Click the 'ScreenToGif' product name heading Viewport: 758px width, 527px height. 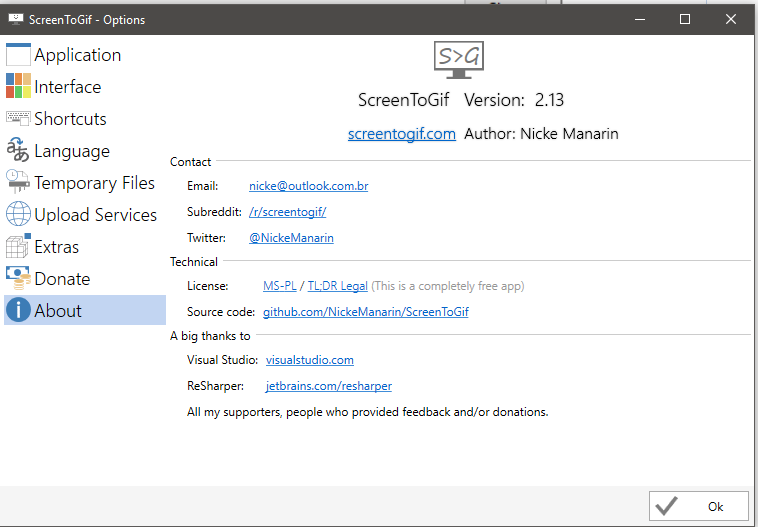point(404,100)
